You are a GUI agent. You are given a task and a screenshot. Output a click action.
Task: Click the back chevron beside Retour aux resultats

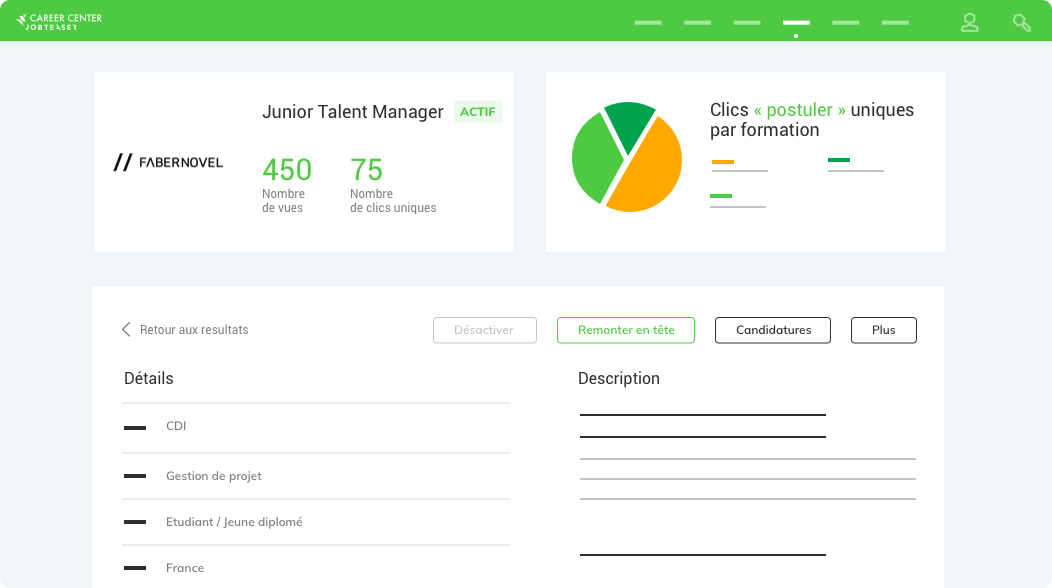click(125, 330)
